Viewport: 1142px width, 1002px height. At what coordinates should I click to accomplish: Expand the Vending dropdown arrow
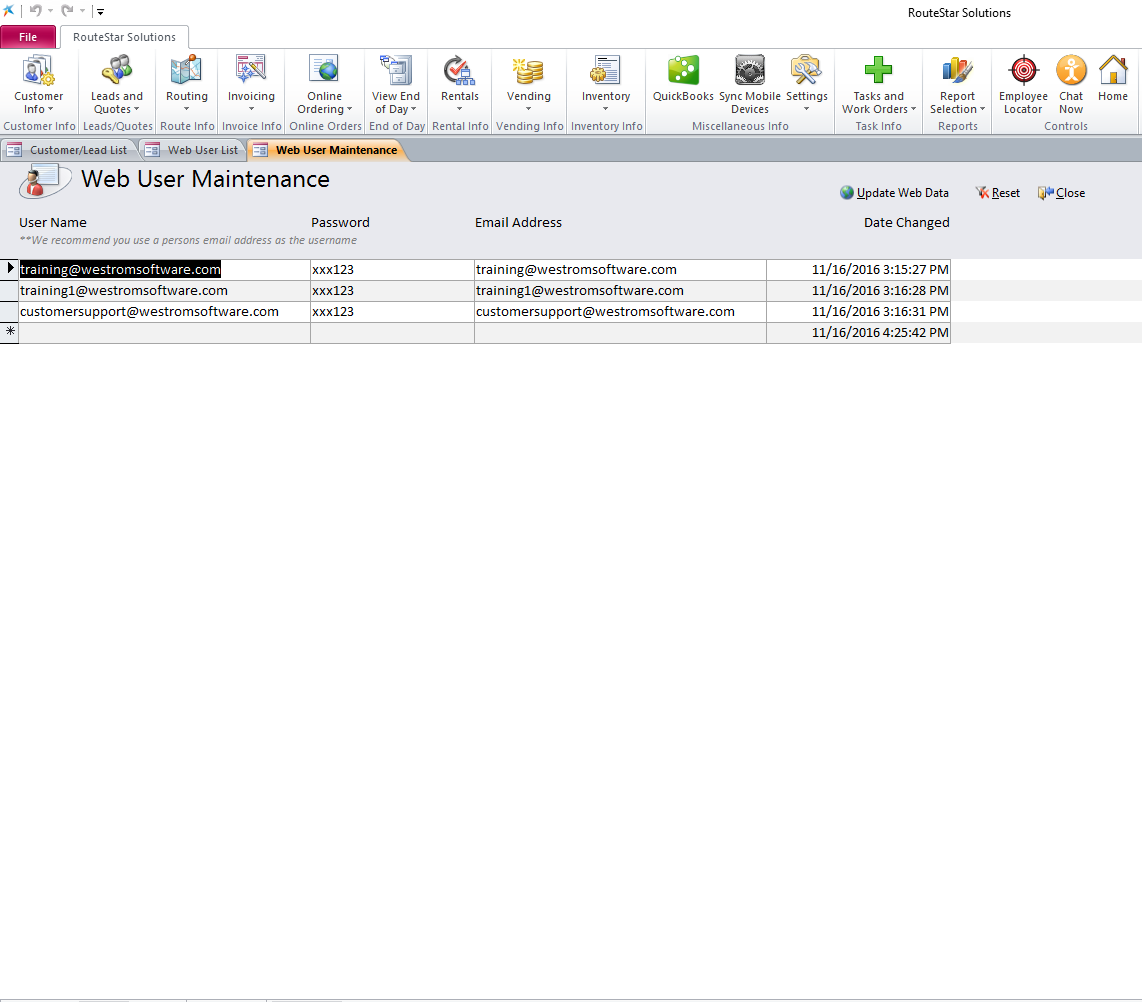point(529,109)
